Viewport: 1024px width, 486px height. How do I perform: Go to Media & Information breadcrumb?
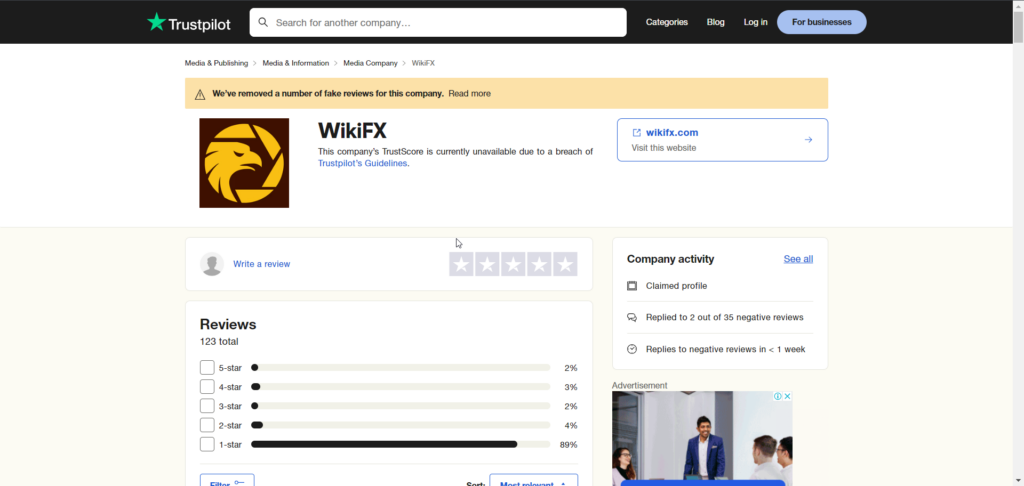click(296, 63)
